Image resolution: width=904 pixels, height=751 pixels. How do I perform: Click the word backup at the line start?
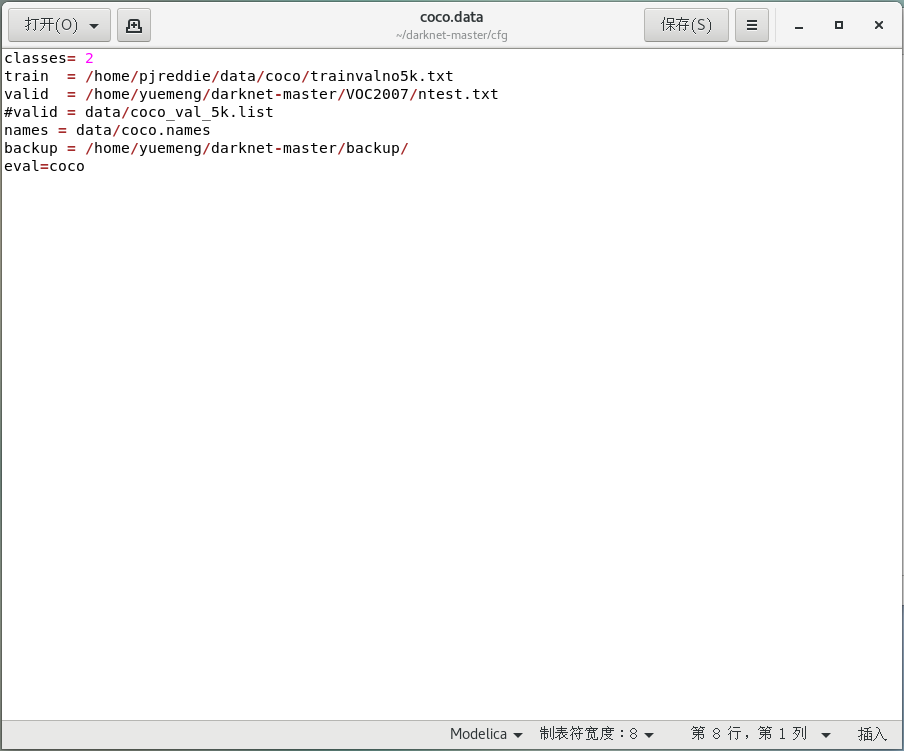(31, 149)
